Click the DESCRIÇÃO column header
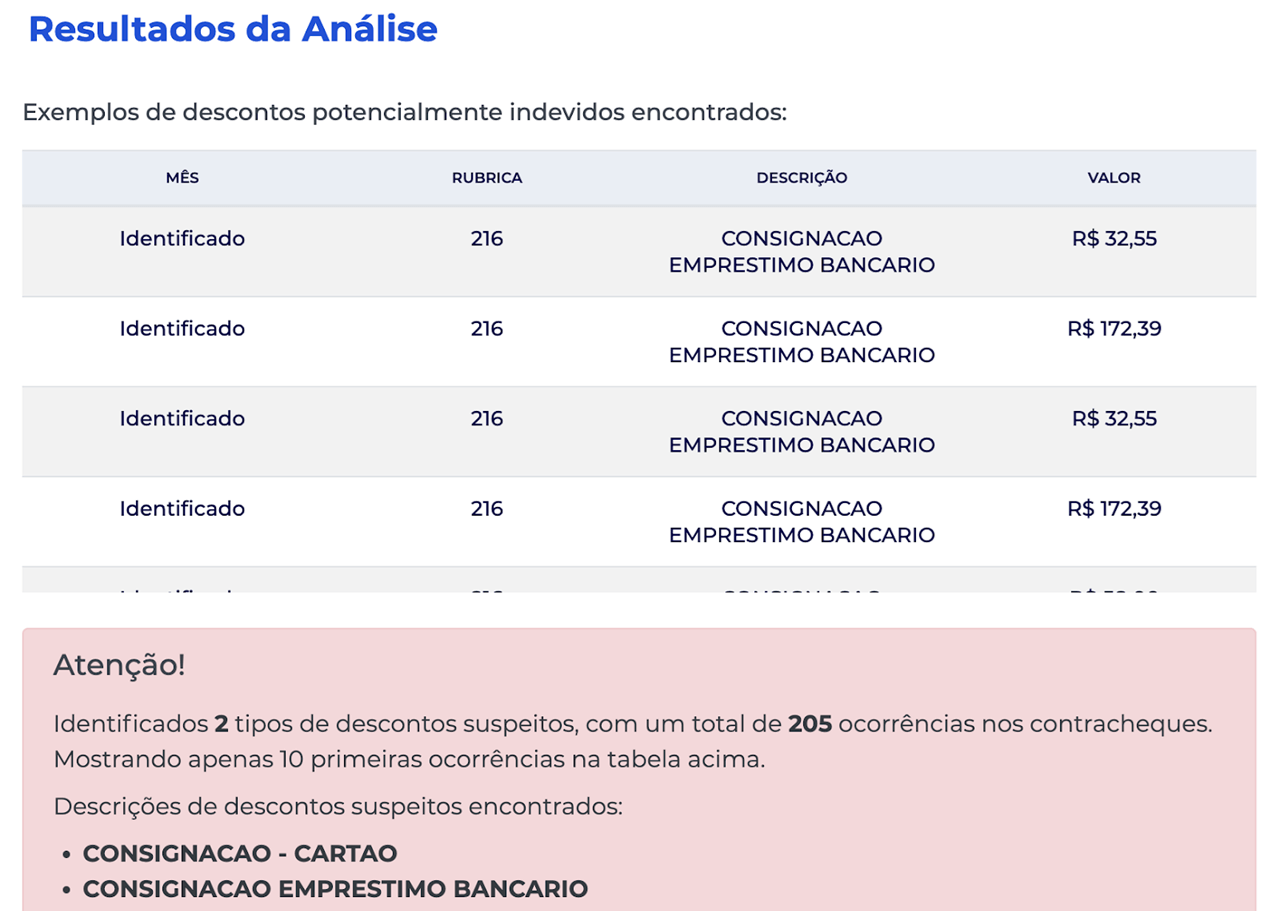Viewport: 1280px width, 911px height. [x=801, y=178]
